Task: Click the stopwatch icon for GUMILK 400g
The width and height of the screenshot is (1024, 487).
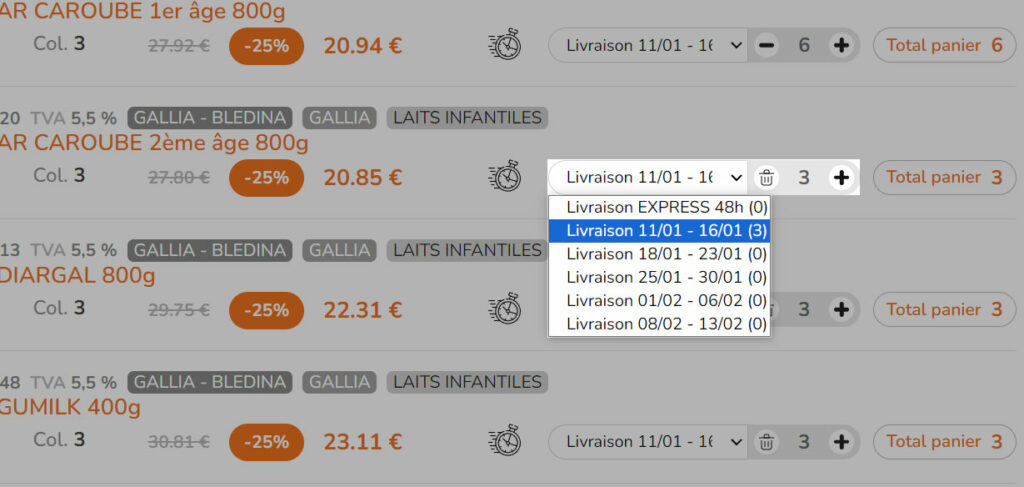Action: 505,441
